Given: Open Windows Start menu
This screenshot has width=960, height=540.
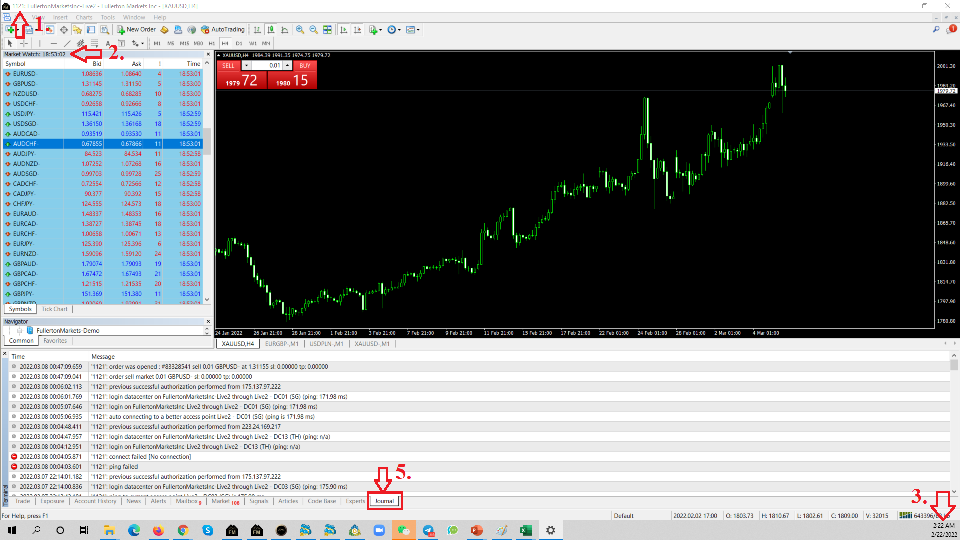Looking at the screenshot, I should [11, 530].
